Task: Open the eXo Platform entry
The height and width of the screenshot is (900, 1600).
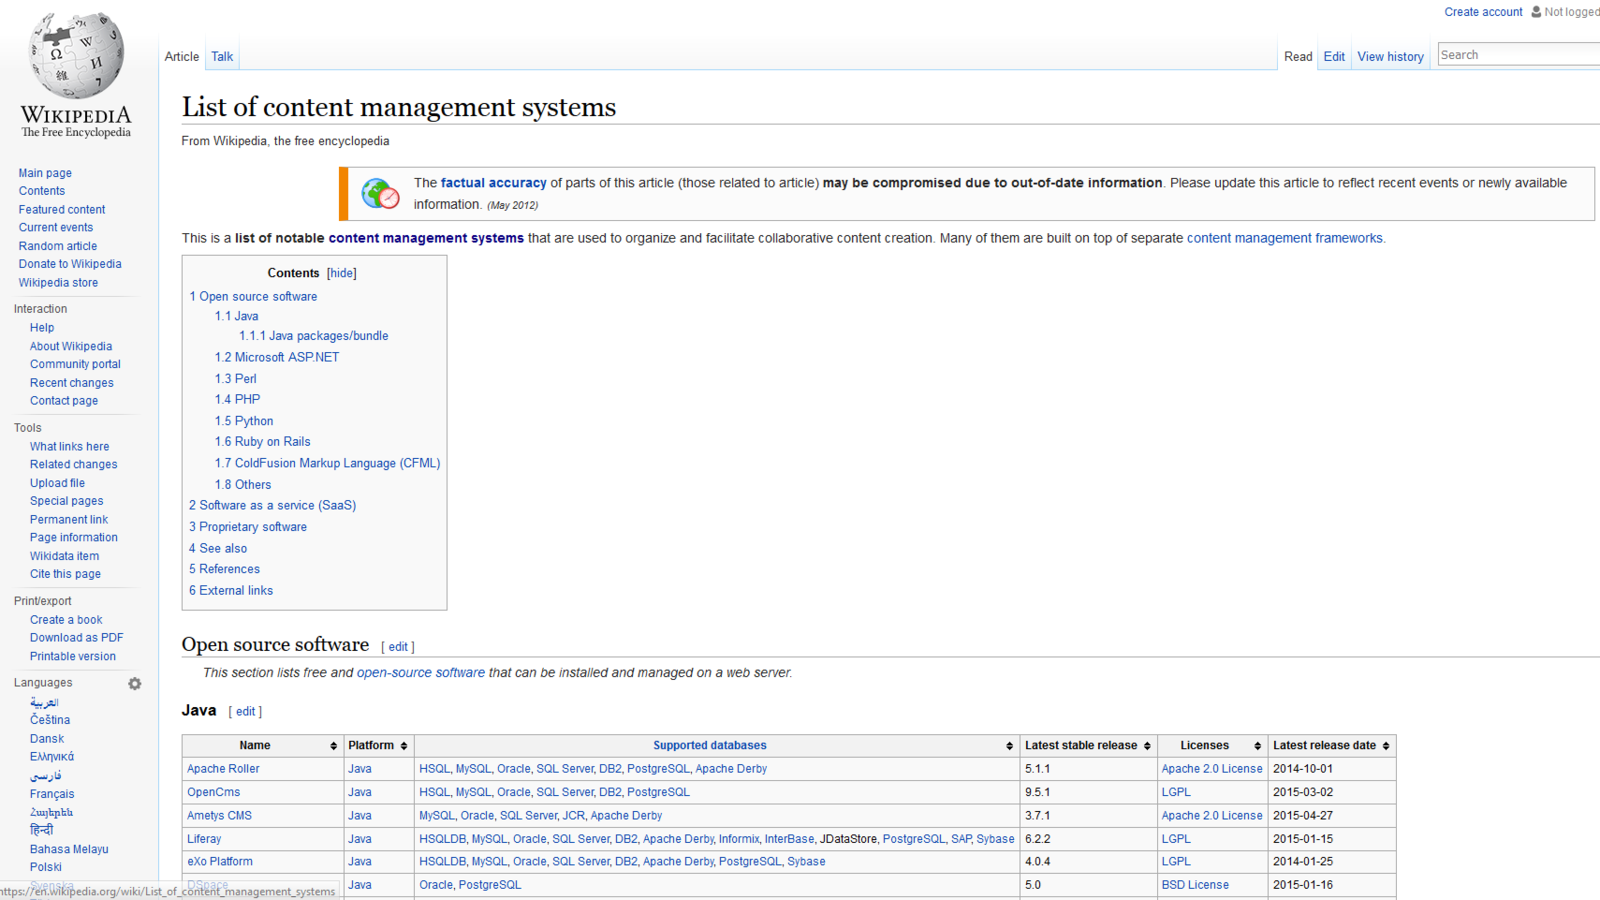Action: (220, 861)
